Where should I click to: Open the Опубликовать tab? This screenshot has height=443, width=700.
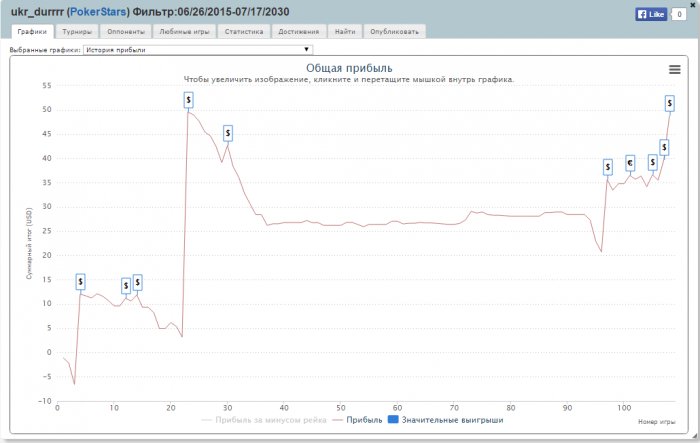[x=395, y=32]
